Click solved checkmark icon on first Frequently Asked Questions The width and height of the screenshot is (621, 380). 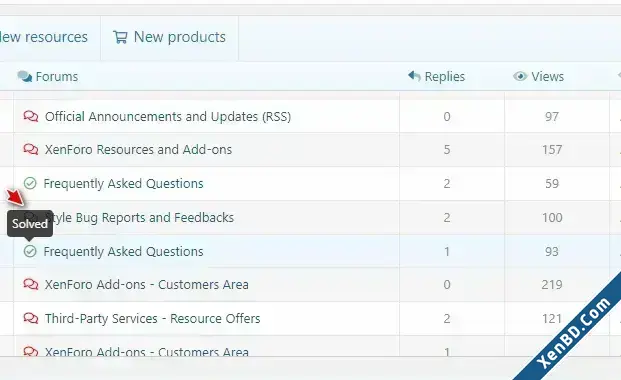(x=30, y=183)
